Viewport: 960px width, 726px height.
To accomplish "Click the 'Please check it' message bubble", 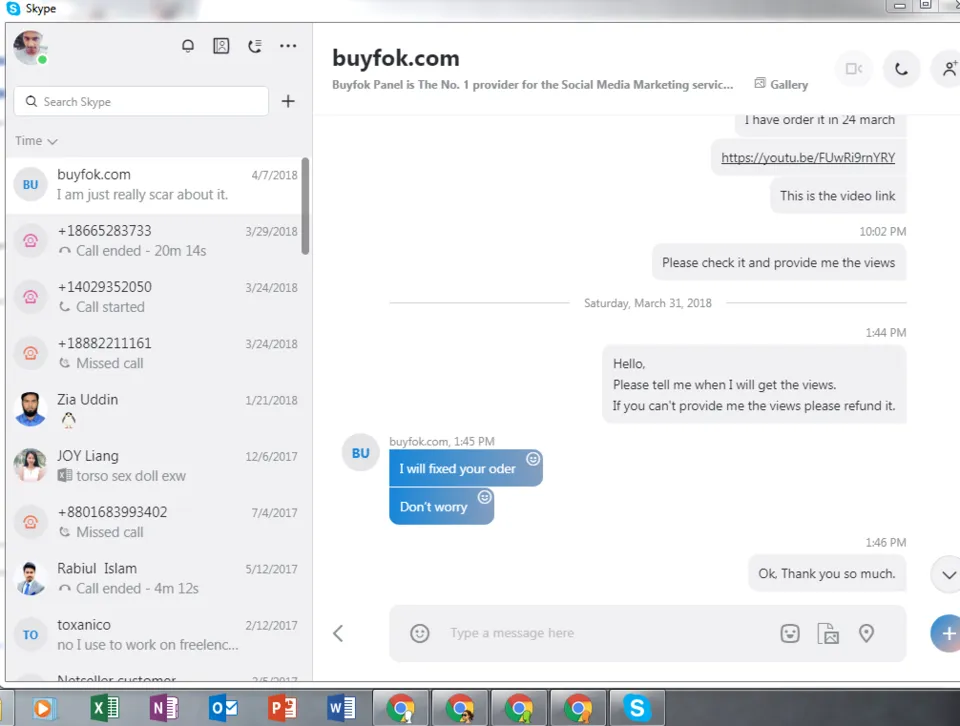I will [x=778, y=263].
